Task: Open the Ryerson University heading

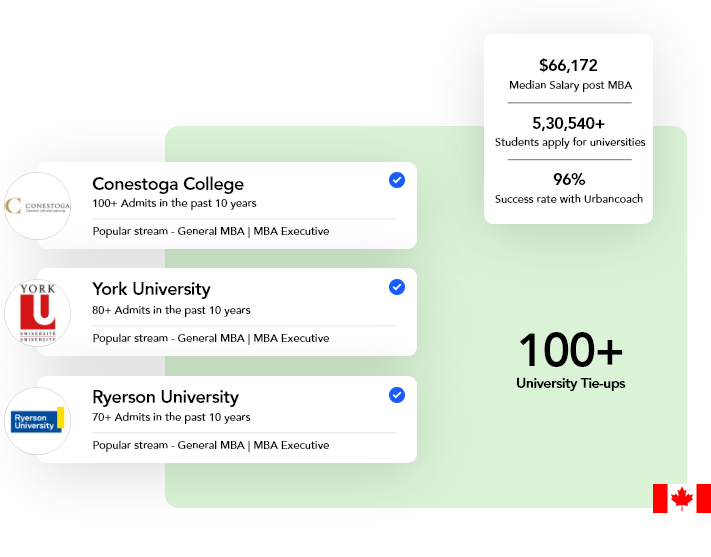Action: pyautogui.click(x=166, y=397)
